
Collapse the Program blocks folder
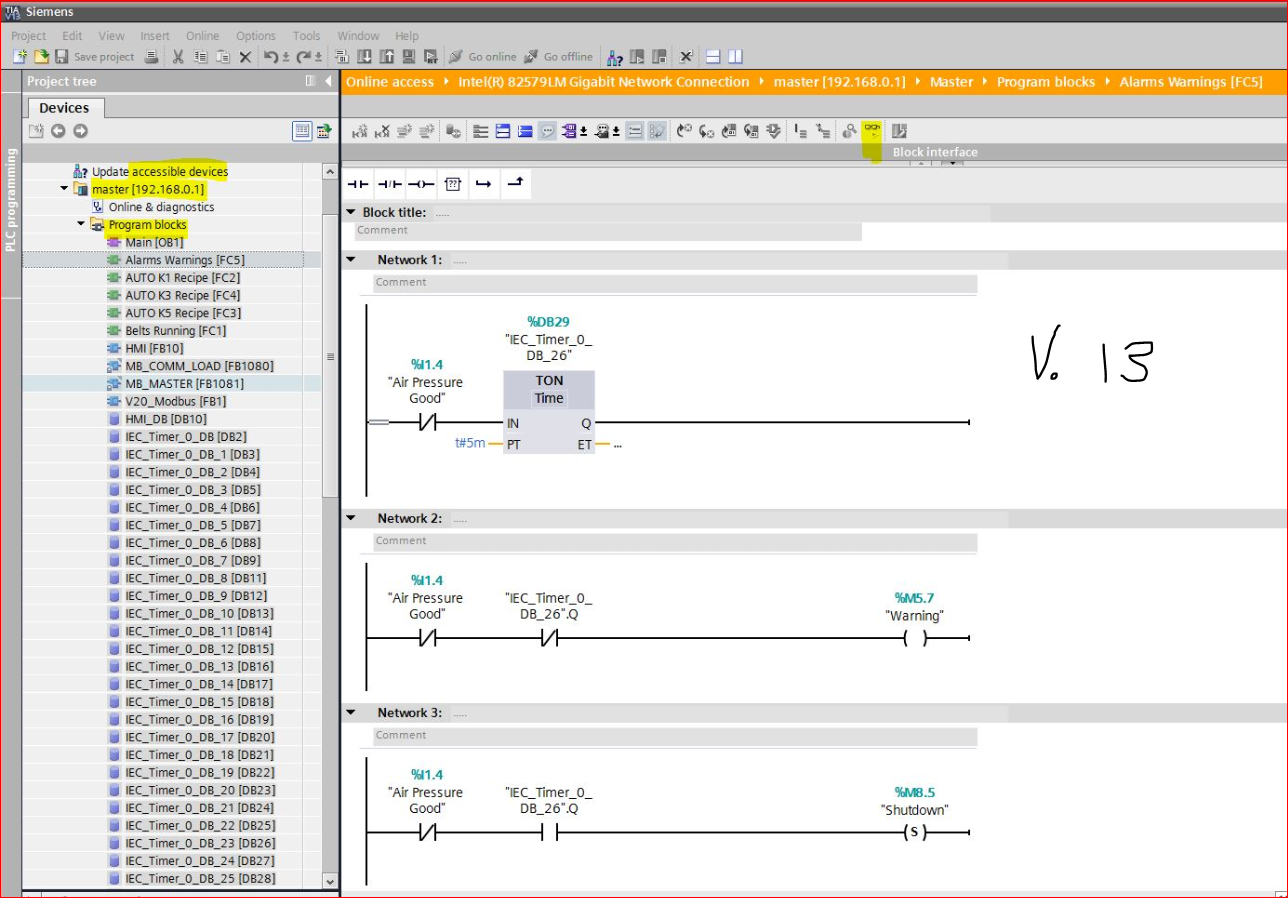[x=81, y=225]
